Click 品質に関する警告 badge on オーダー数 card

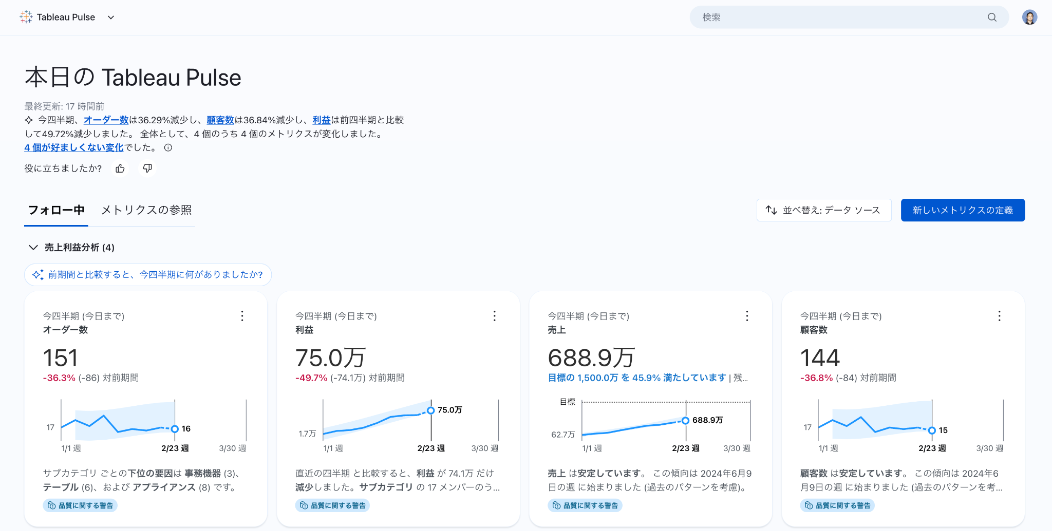(x=81, y=505)
